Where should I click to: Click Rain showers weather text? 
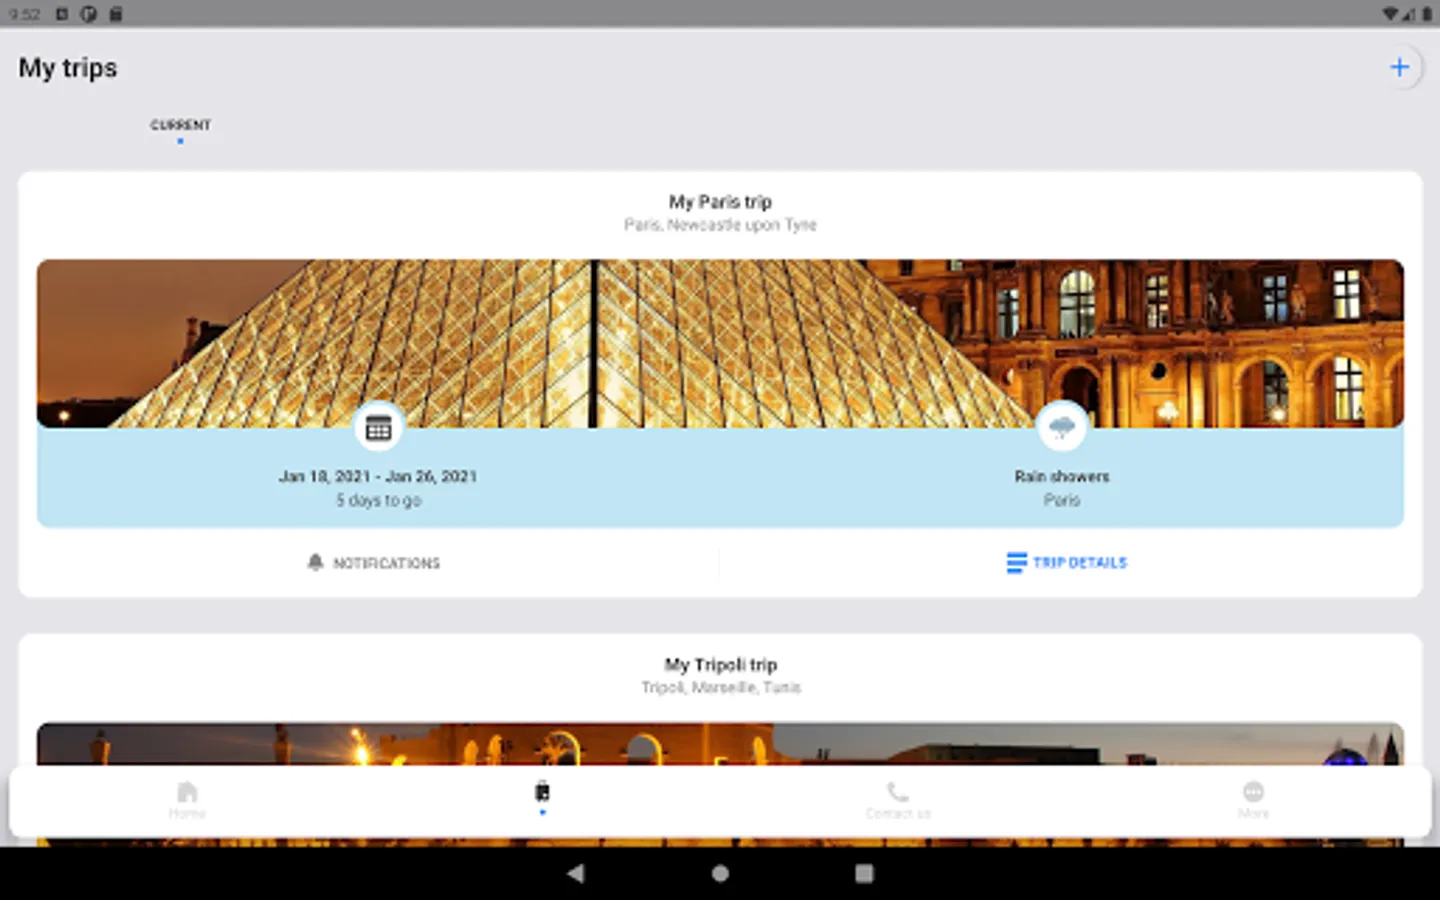1061,476
